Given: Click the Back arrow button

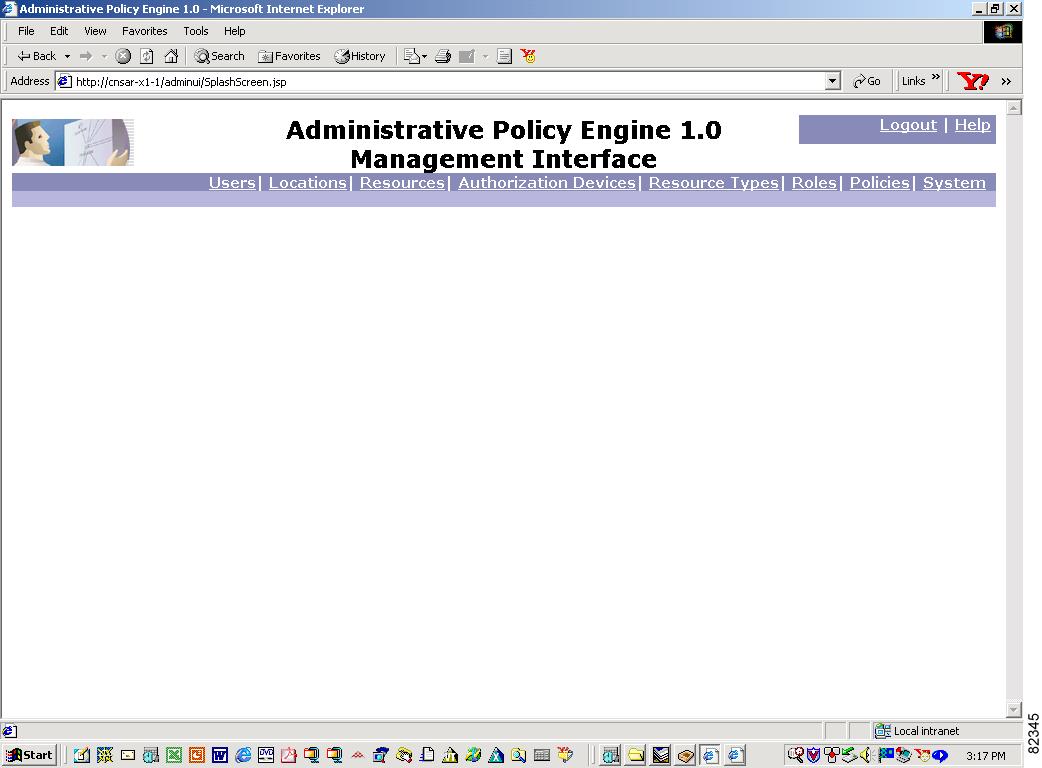Looking at the screenshot, I should pyautogui.click(x=37, y=56).
